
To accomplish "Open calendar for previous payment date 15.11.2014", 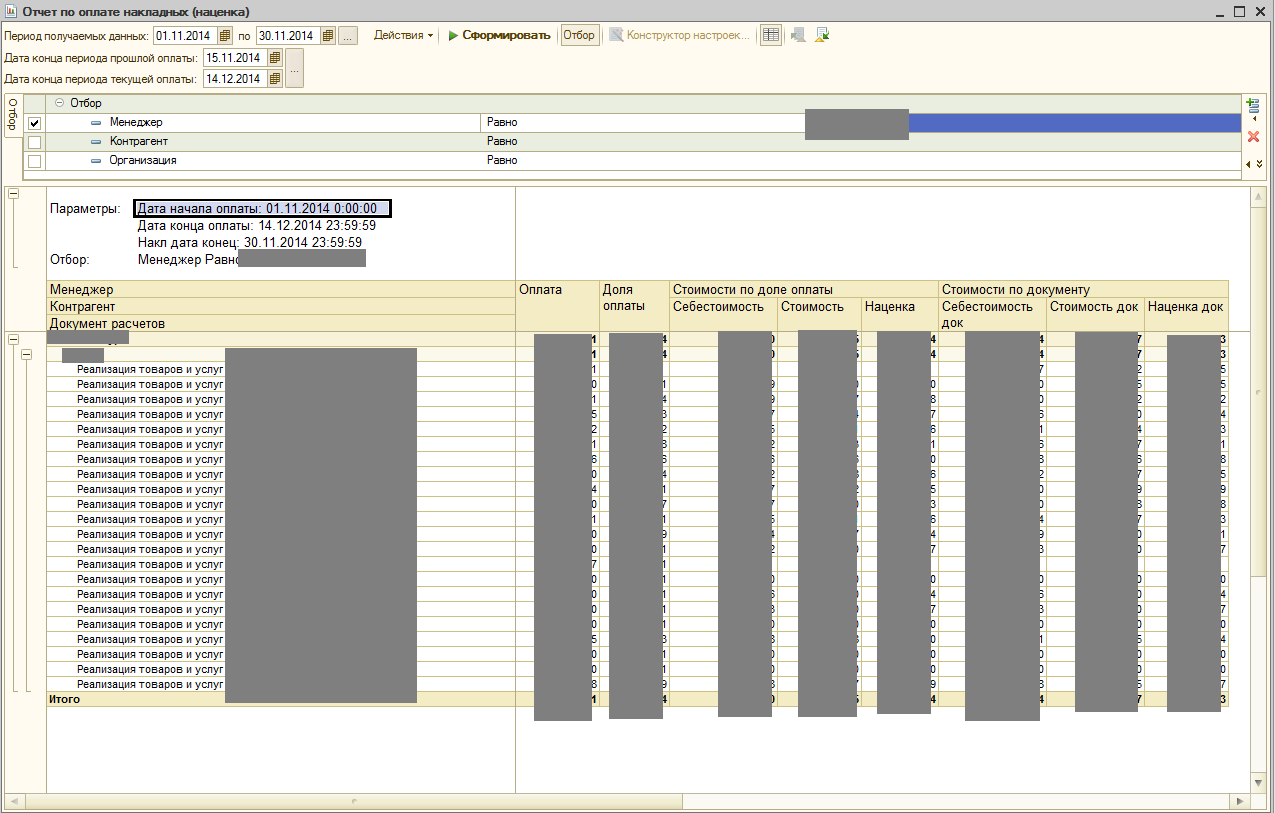I will click(275, 58).
